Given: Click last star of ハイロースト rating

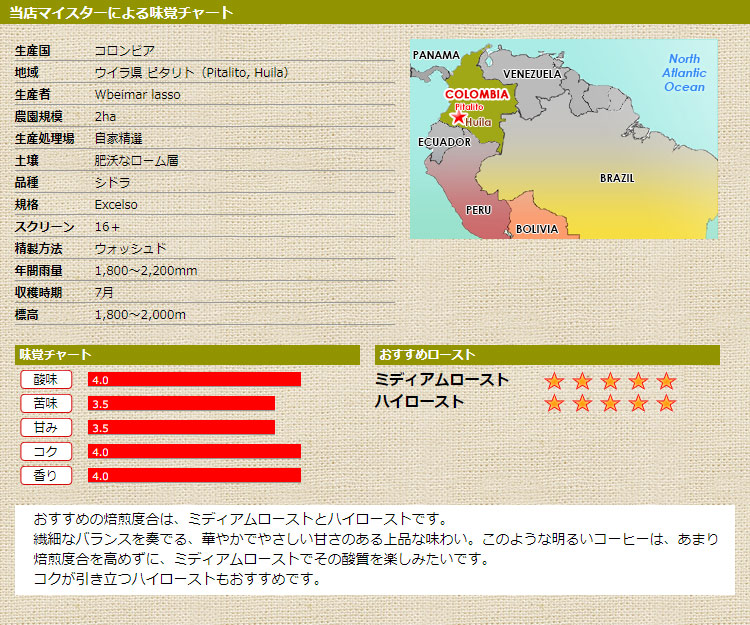Looking at the screenshot, I should 667,403.
